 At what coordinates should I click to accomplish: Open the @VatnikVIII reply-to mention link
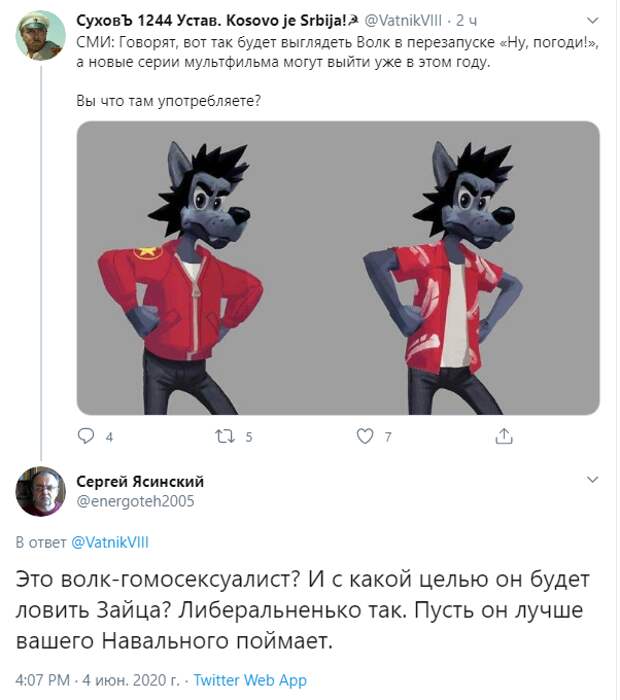[110, 542]
